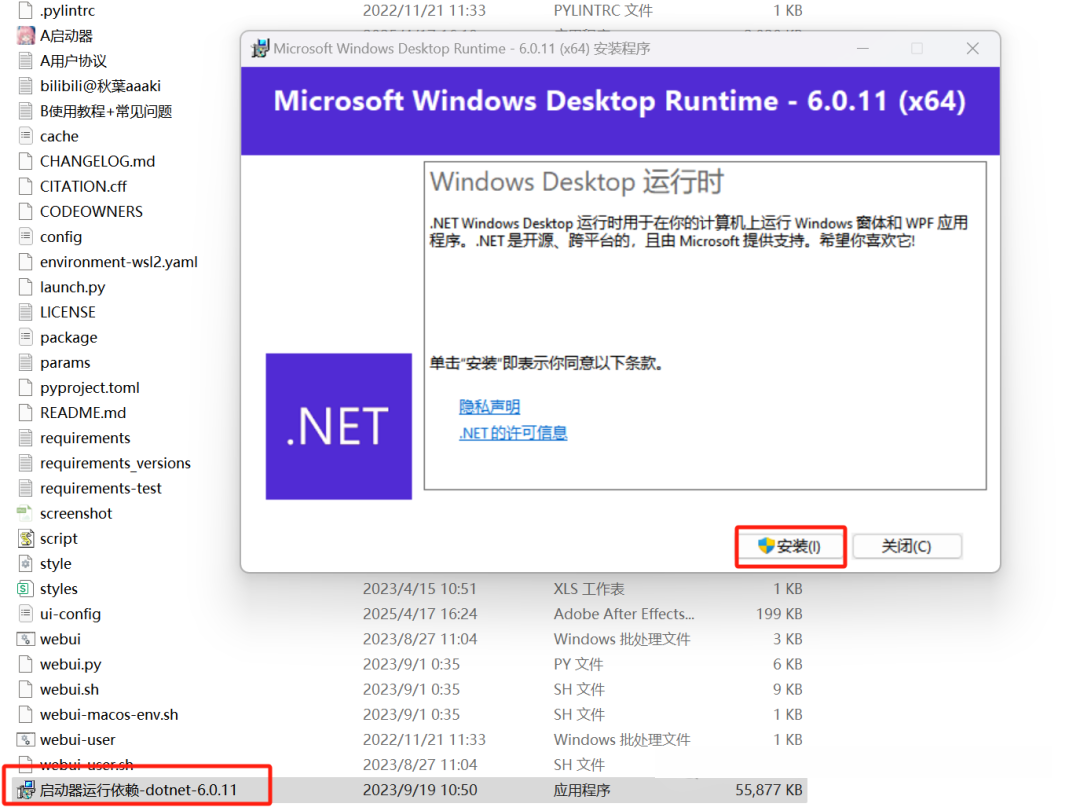Click the PYLINTRC 文件 type cell
This screenshot has height=807, width=1080.
[x=603, y=10]
